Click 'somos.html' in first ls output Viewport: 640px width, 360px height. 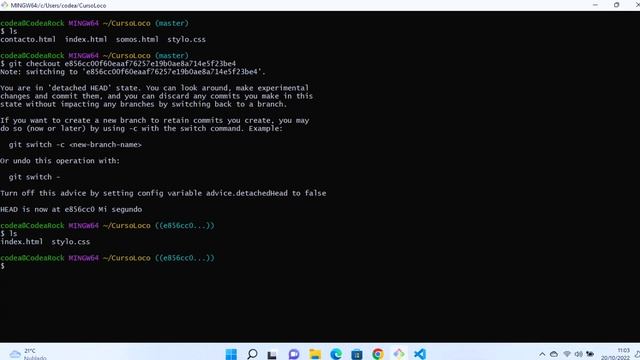tap(137, 40)
